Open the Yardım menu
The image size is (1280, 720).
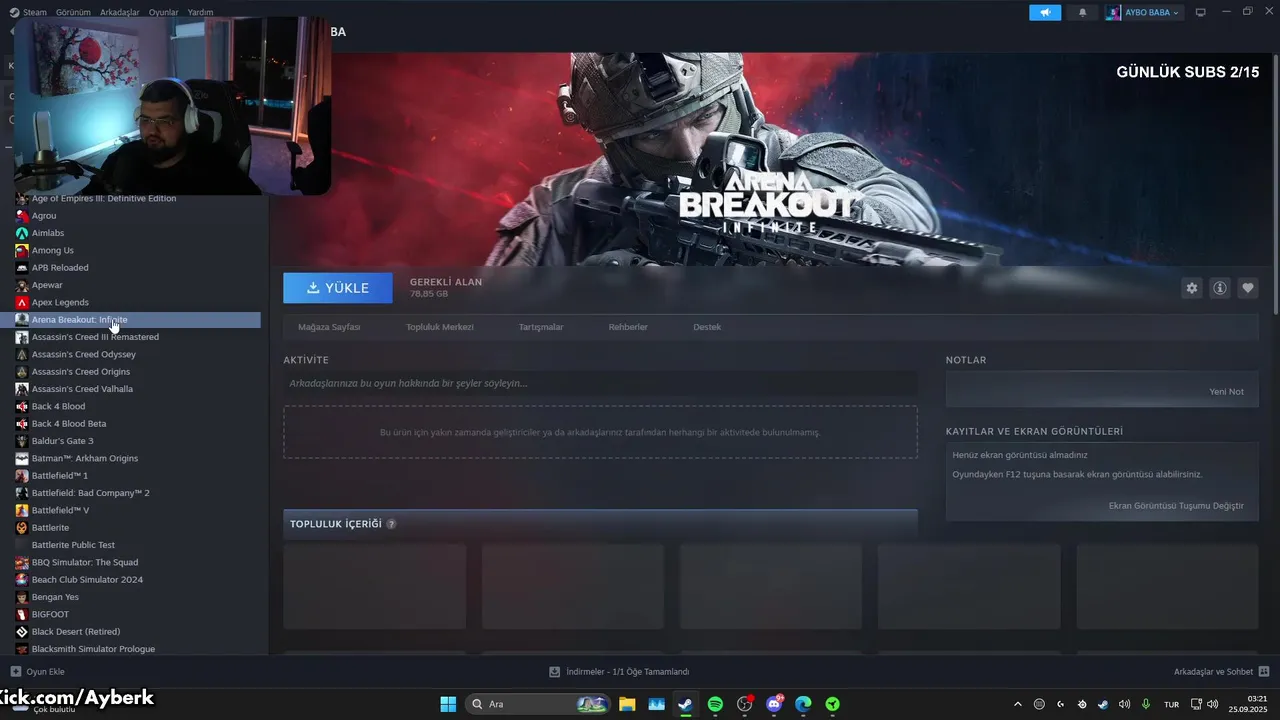[200, 12]
